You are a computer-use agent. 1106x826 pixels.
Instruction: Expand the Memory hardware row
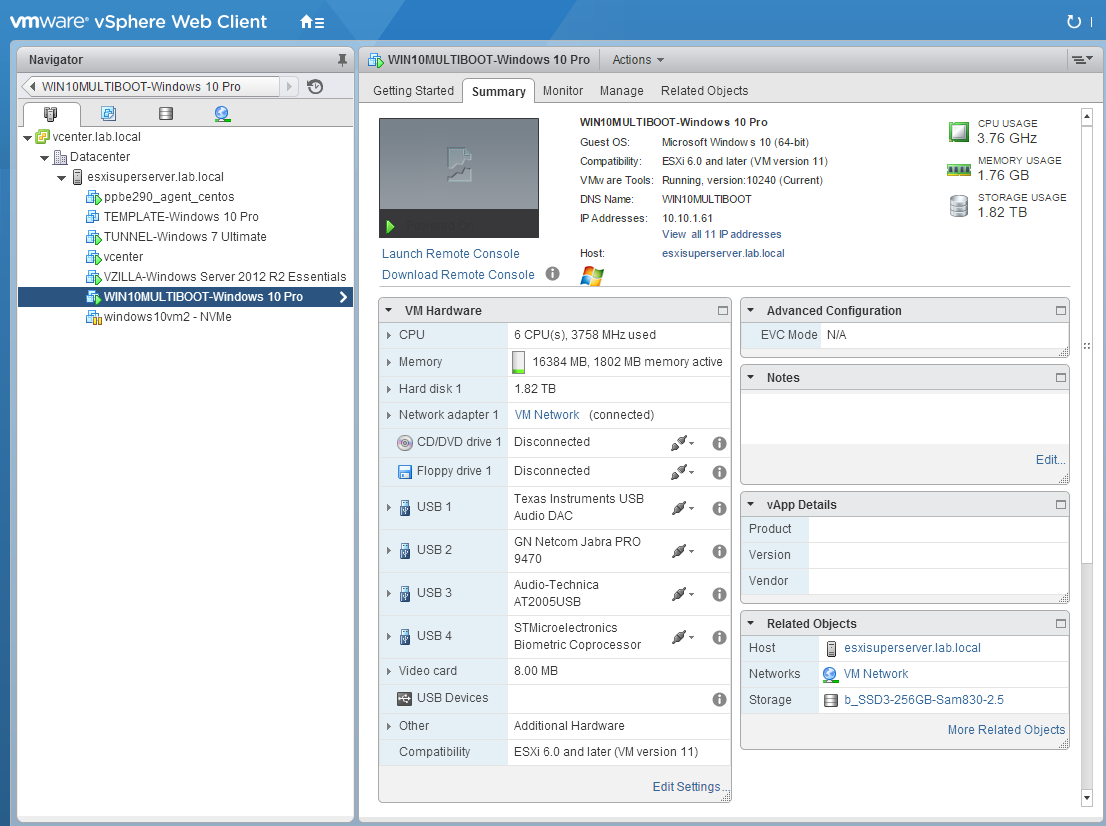pyautogui.click(x=389, y=362)
